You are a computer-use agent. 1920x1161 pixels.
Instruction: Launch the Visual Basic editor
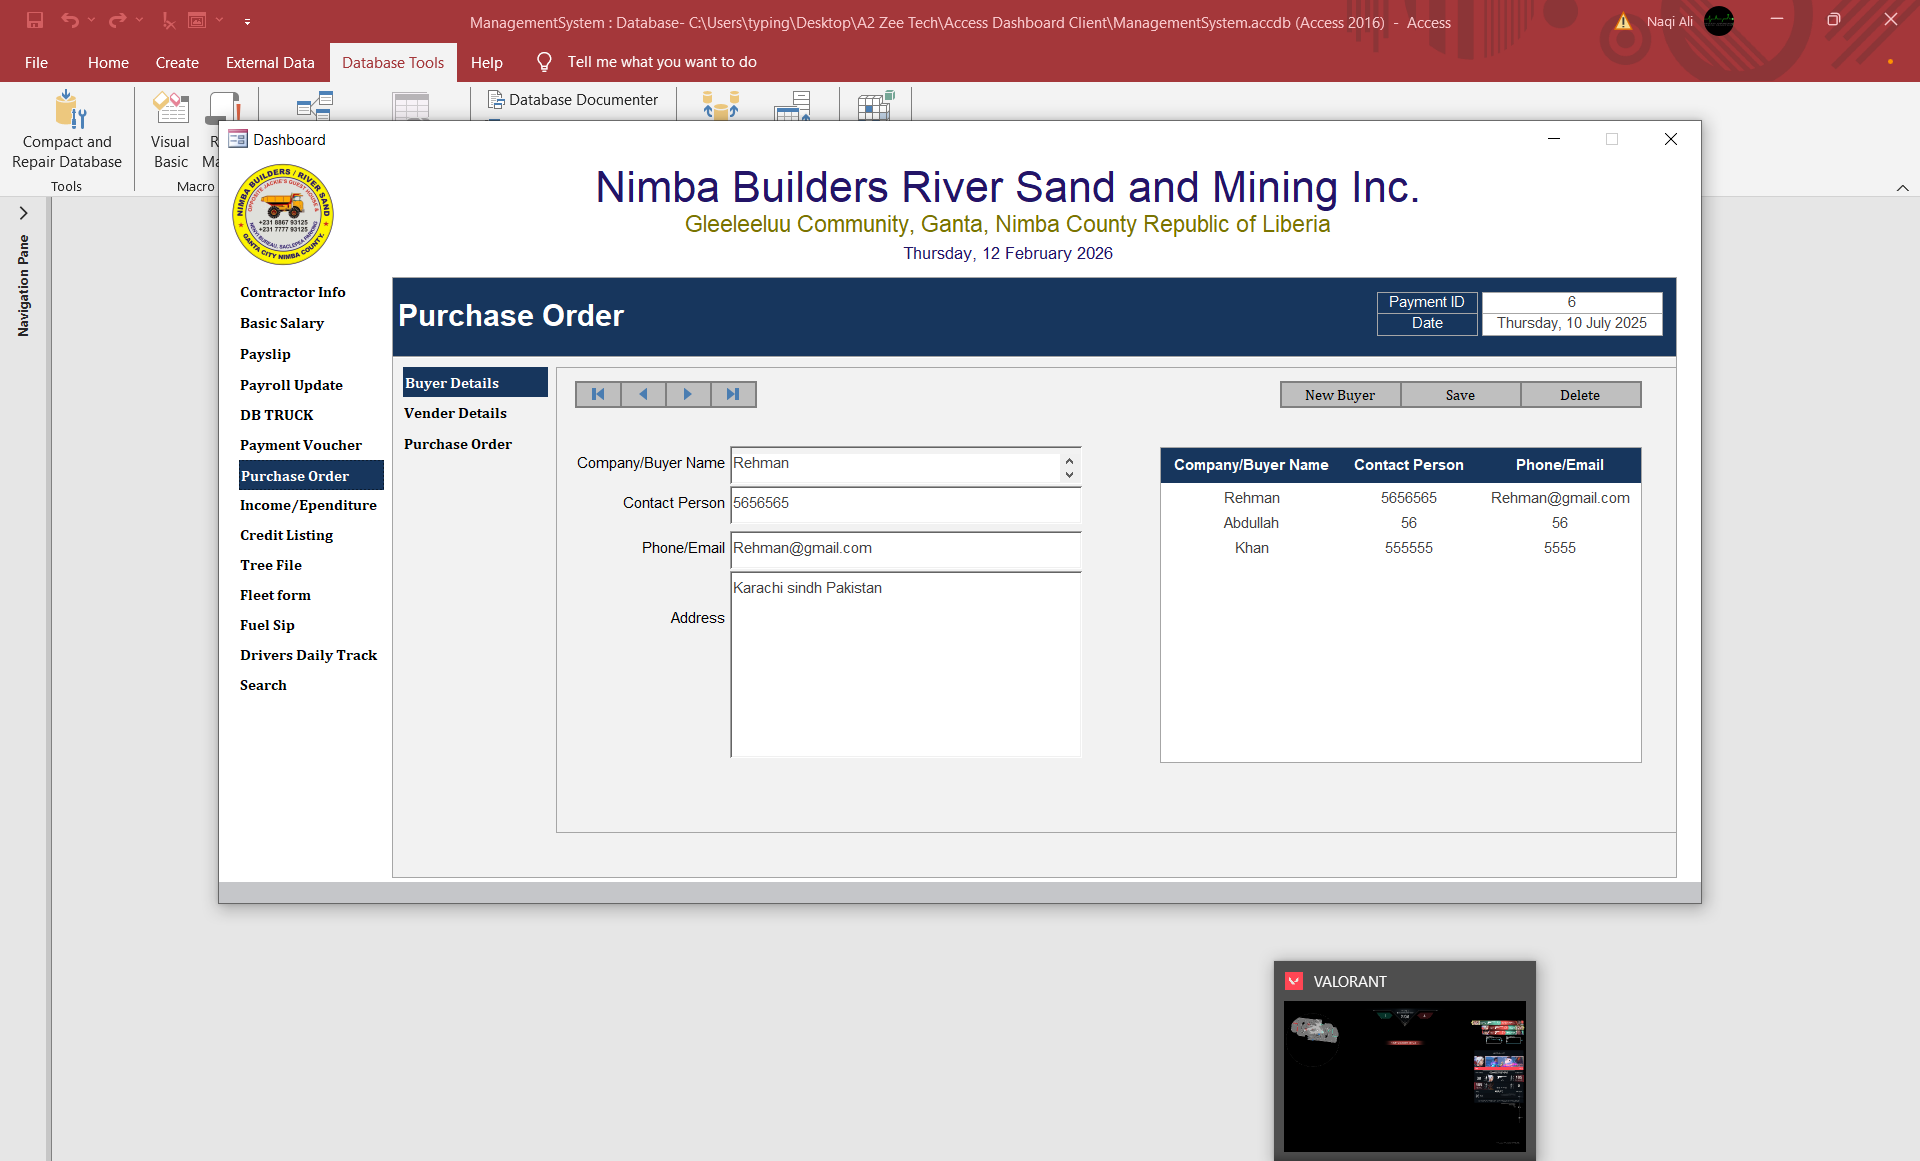171,130
